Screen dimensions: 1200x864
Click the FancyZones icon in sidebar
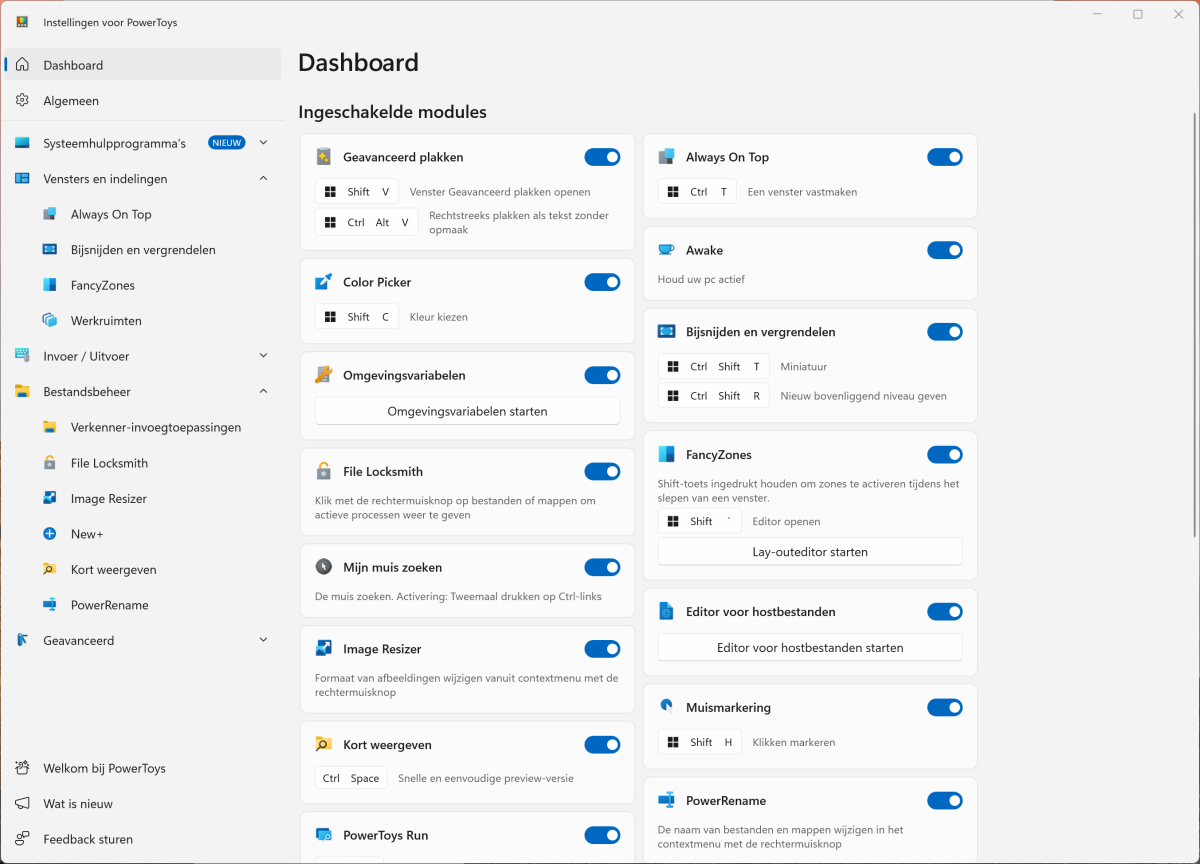50,285
